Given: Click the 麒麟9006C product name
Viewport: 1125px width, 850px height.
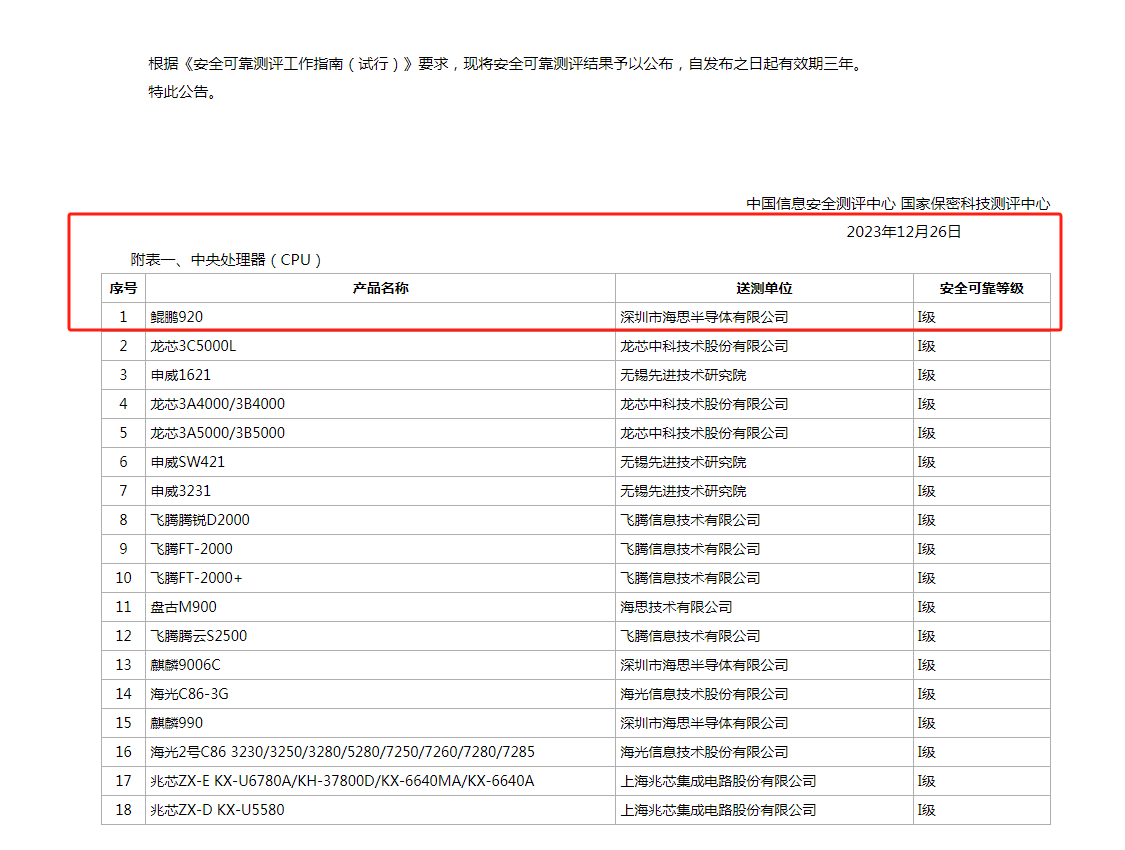Looking at the screenshot, I should [186, 665].
